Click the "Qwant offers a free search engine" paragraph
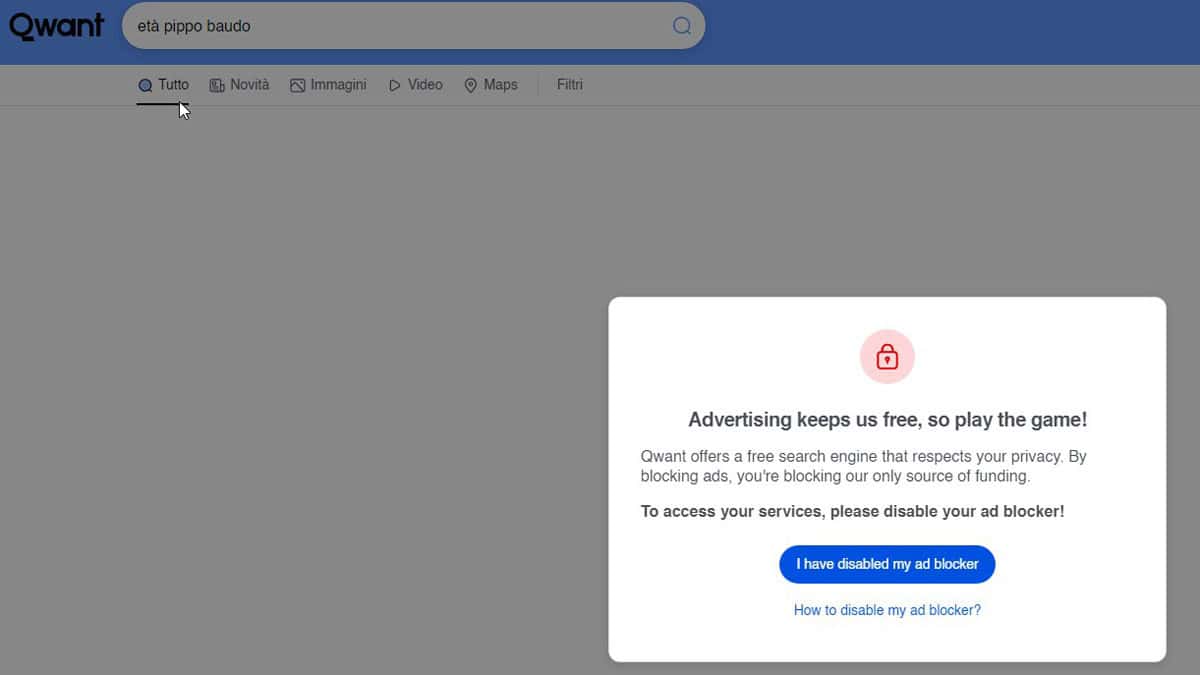Screen dimensions: 1200x675 [863, 466]
